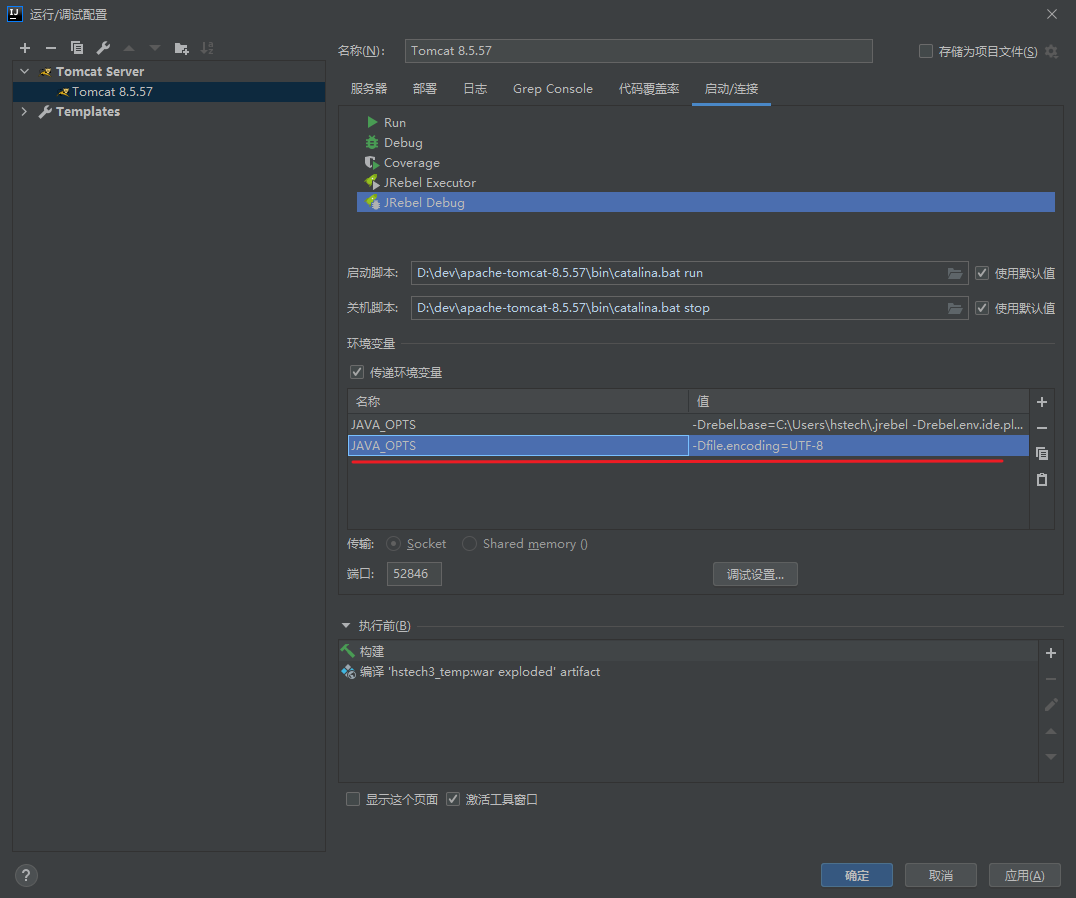Open 代码覆盖率 tab

(648, 88)
